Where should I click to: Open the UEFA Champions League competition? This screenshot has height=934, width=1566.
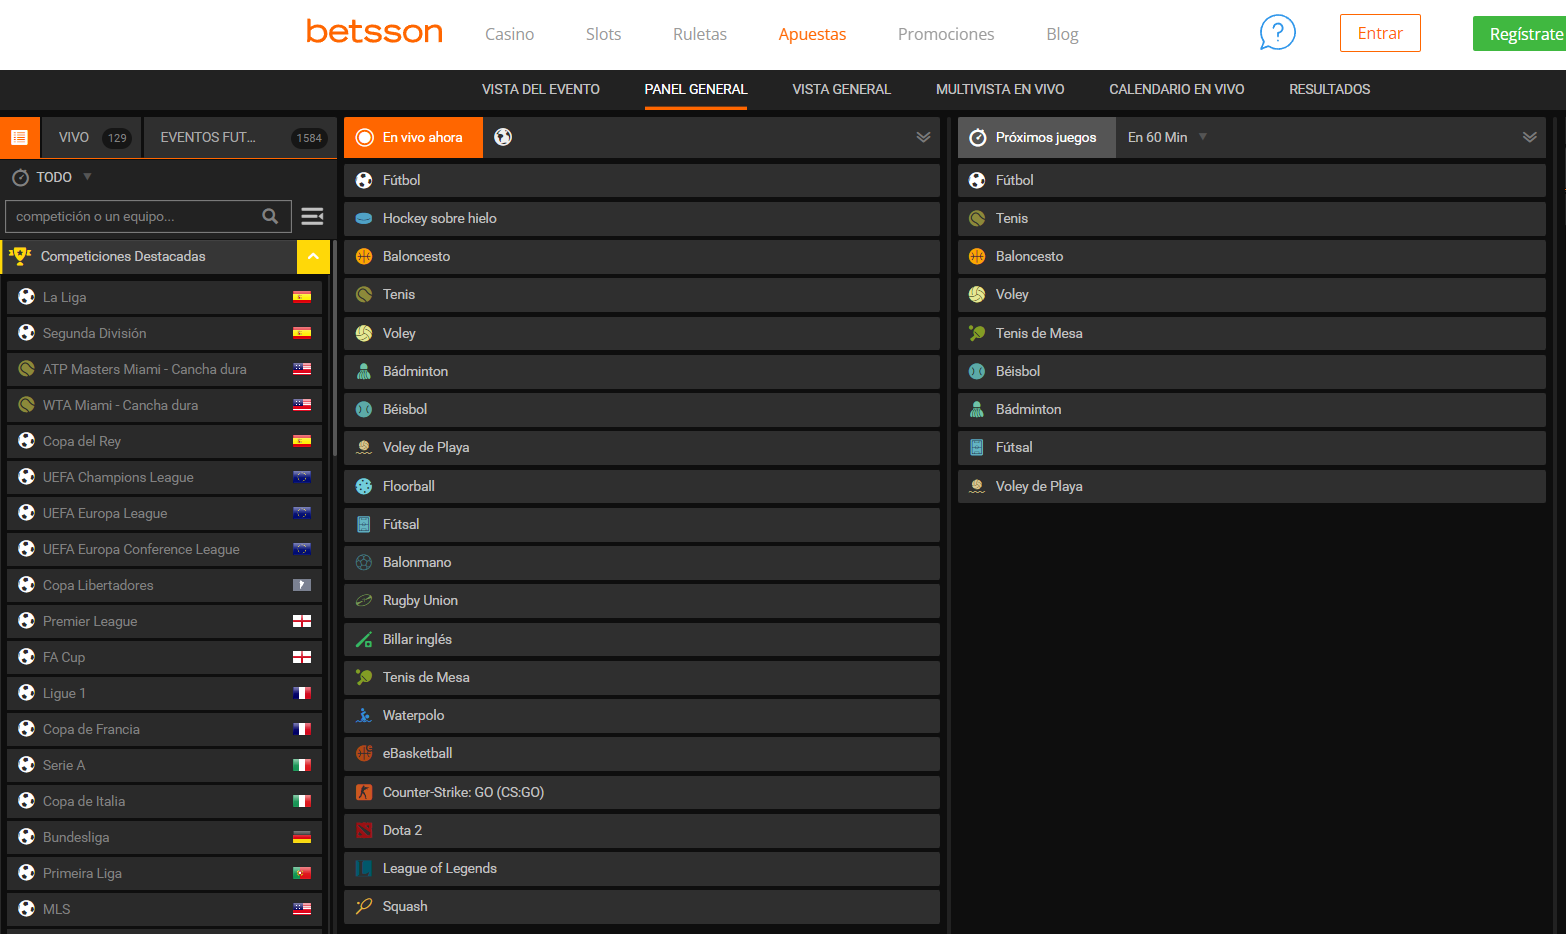tap(164, 477)
